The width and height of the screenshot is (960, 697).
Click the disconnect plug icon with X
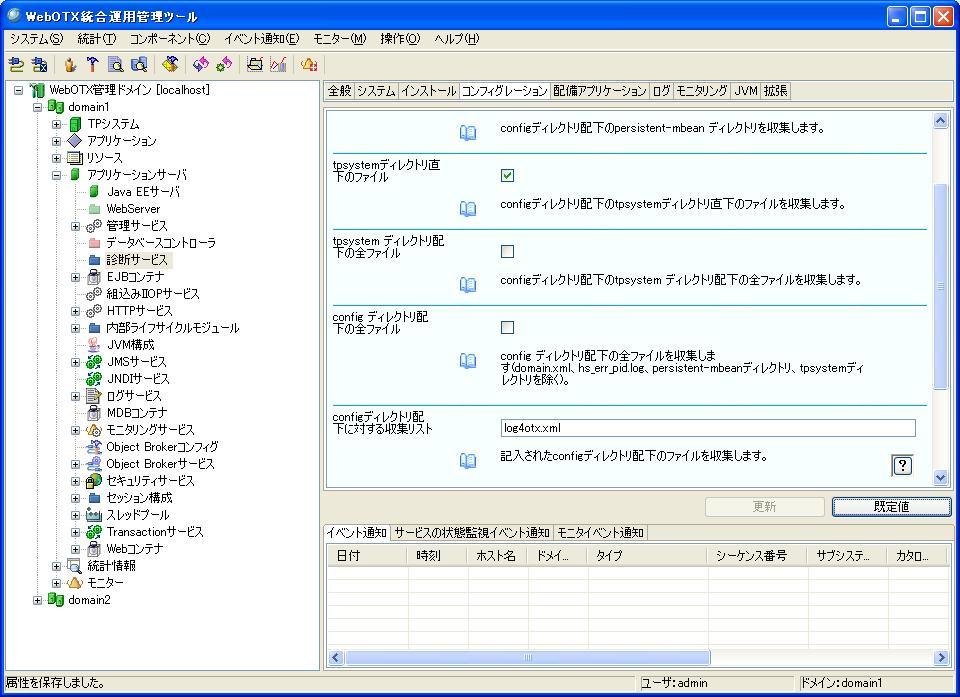coord(39,65)
